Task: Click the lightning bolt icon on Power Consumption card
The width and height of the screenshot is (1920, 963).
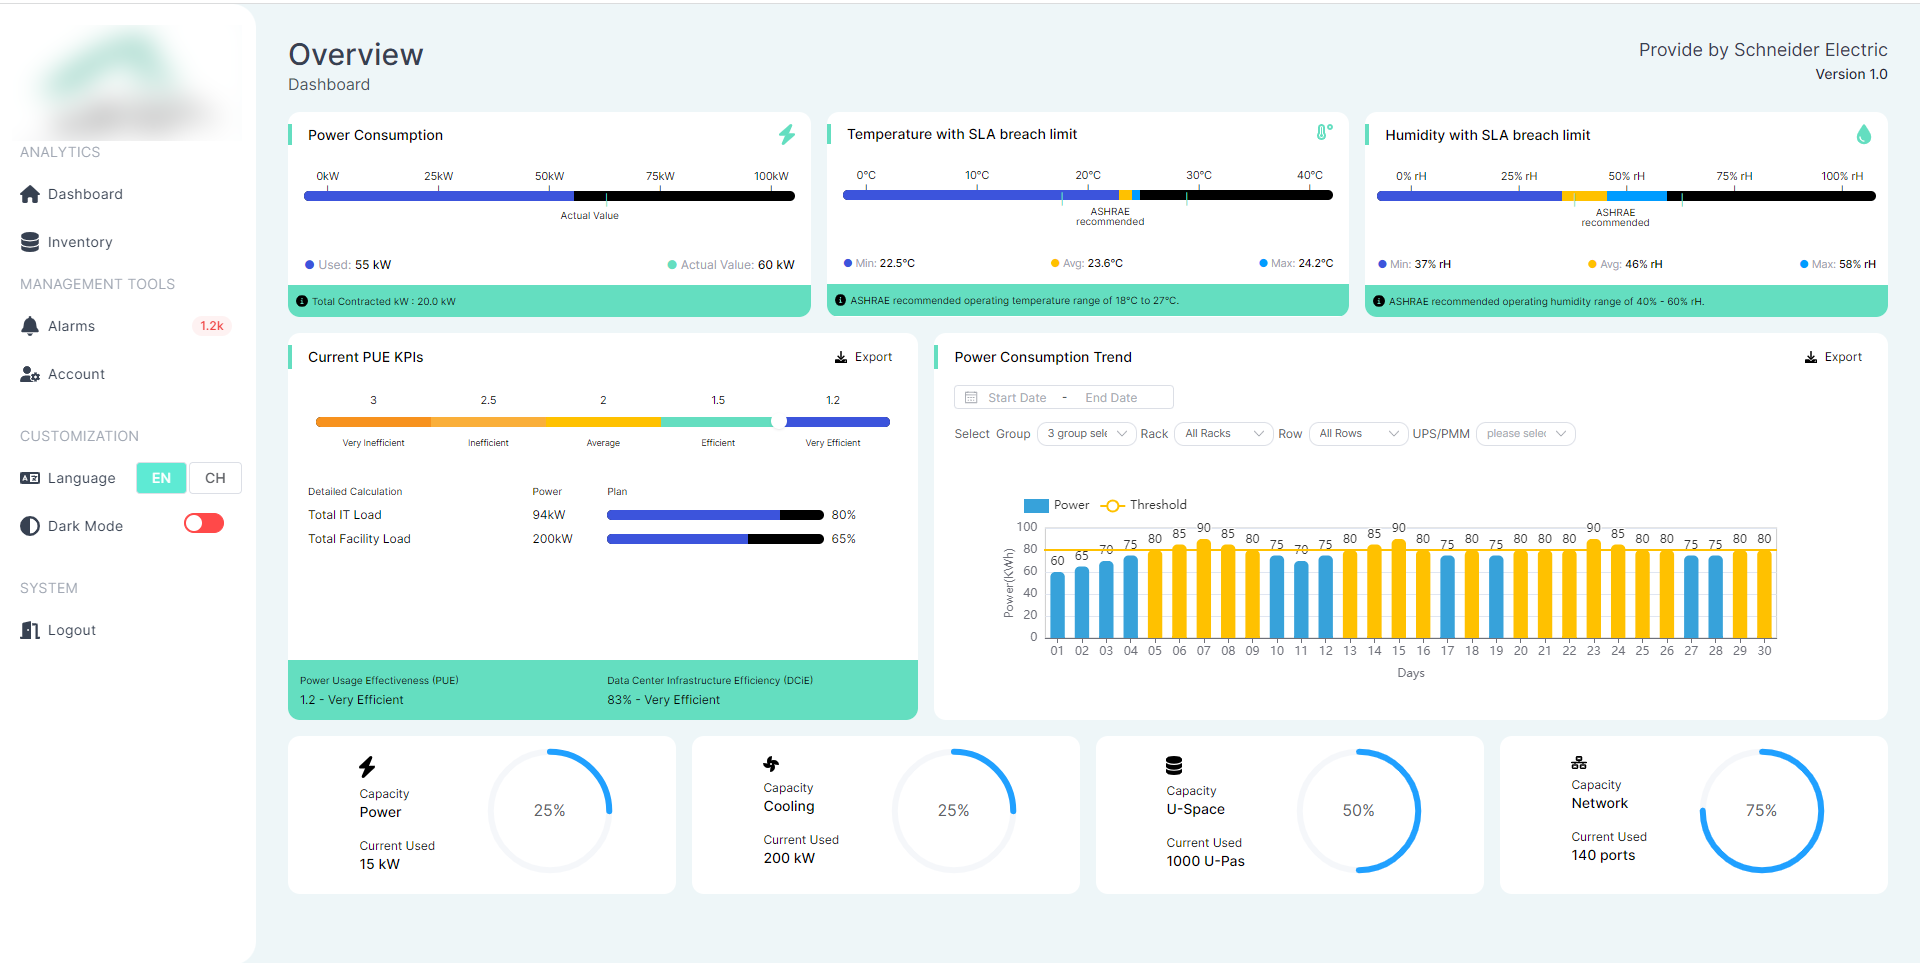Action: click(787, 134)
